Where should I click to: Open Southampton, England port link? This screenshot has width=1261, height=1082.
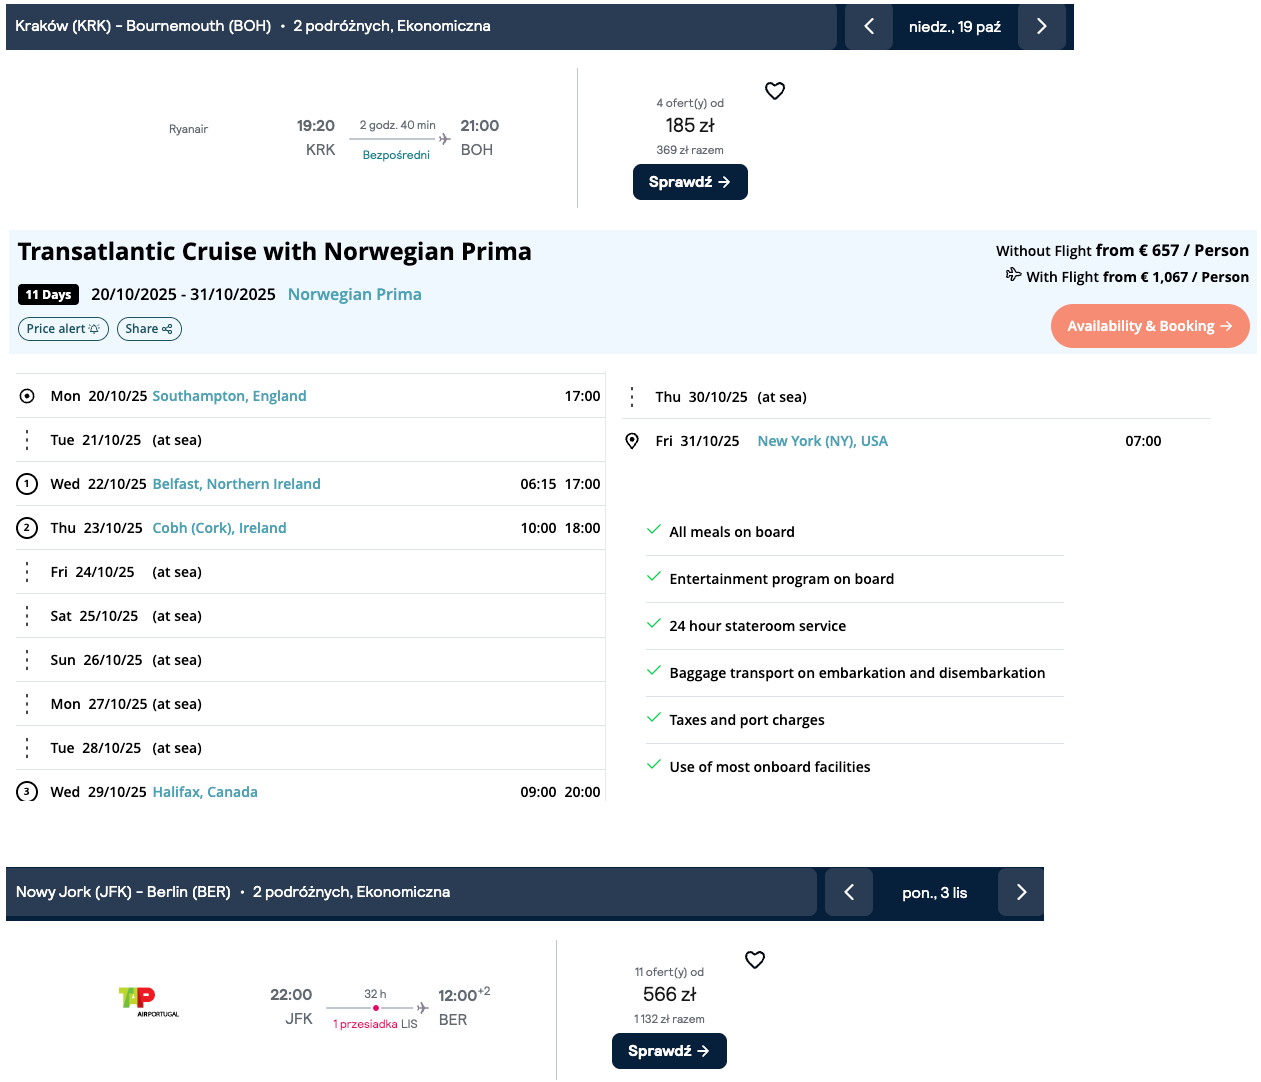pos(229,396)
